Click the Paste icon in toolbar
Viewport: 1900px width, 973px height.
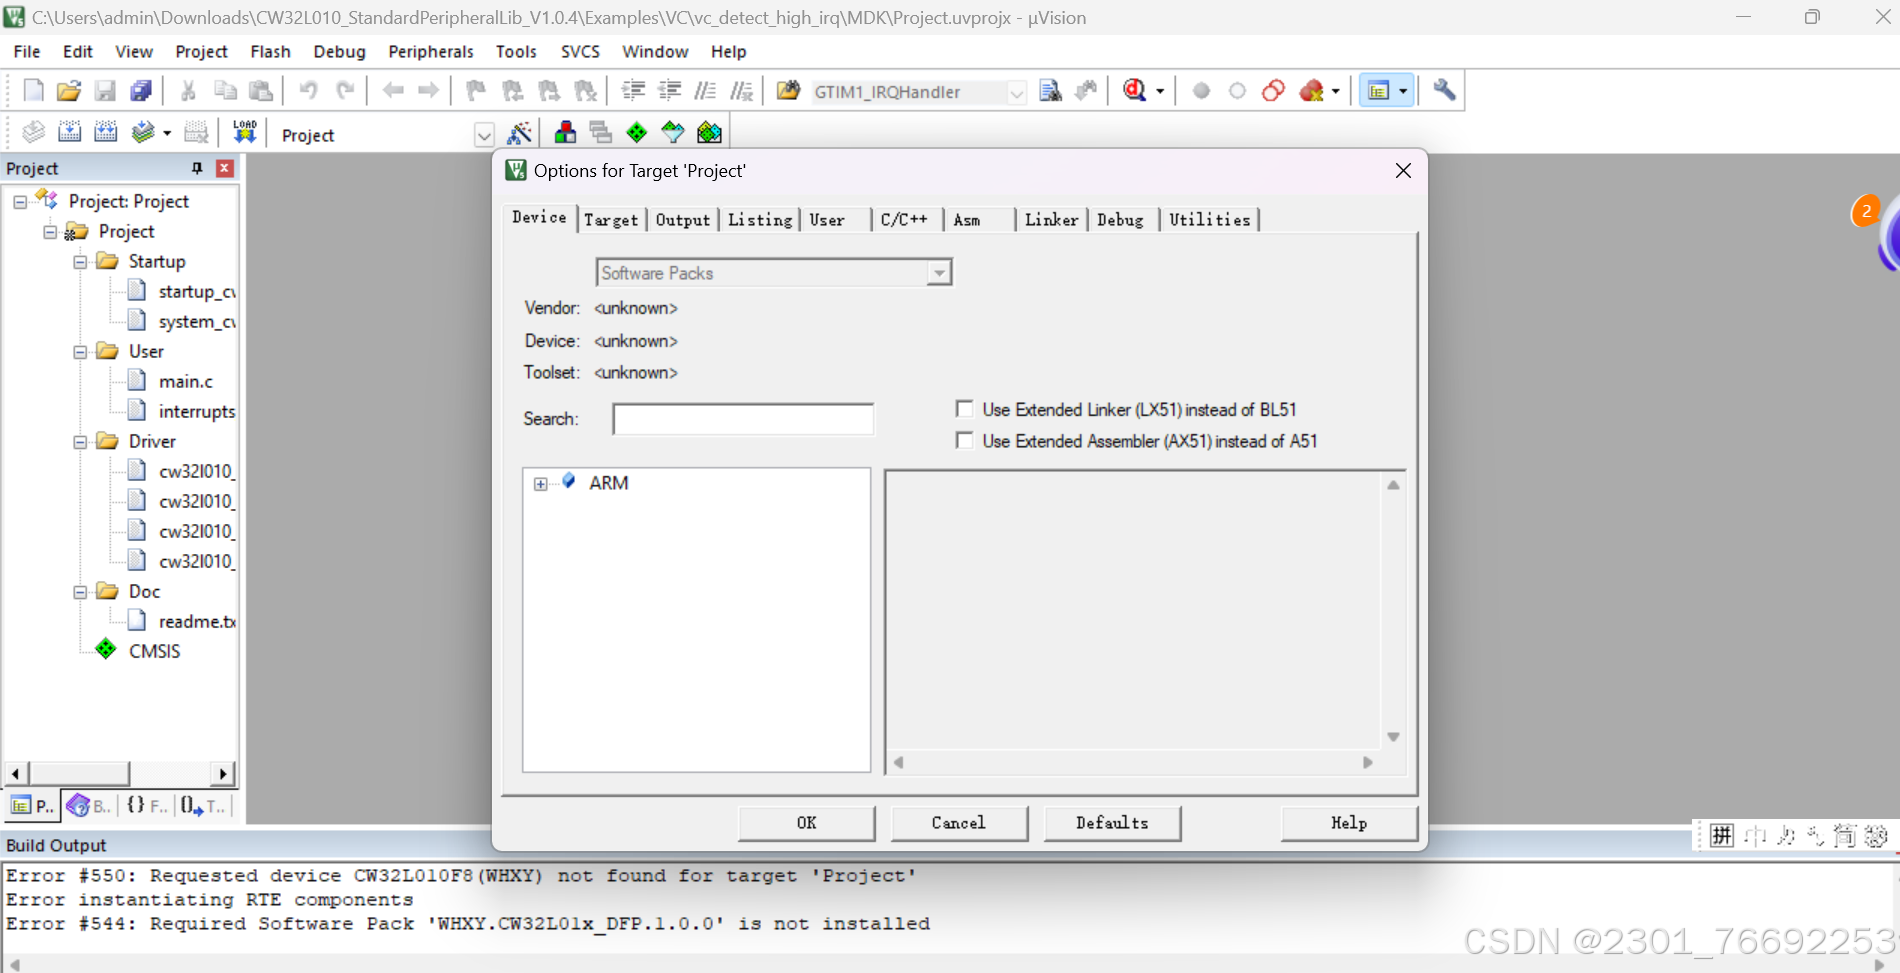point(261,91)
